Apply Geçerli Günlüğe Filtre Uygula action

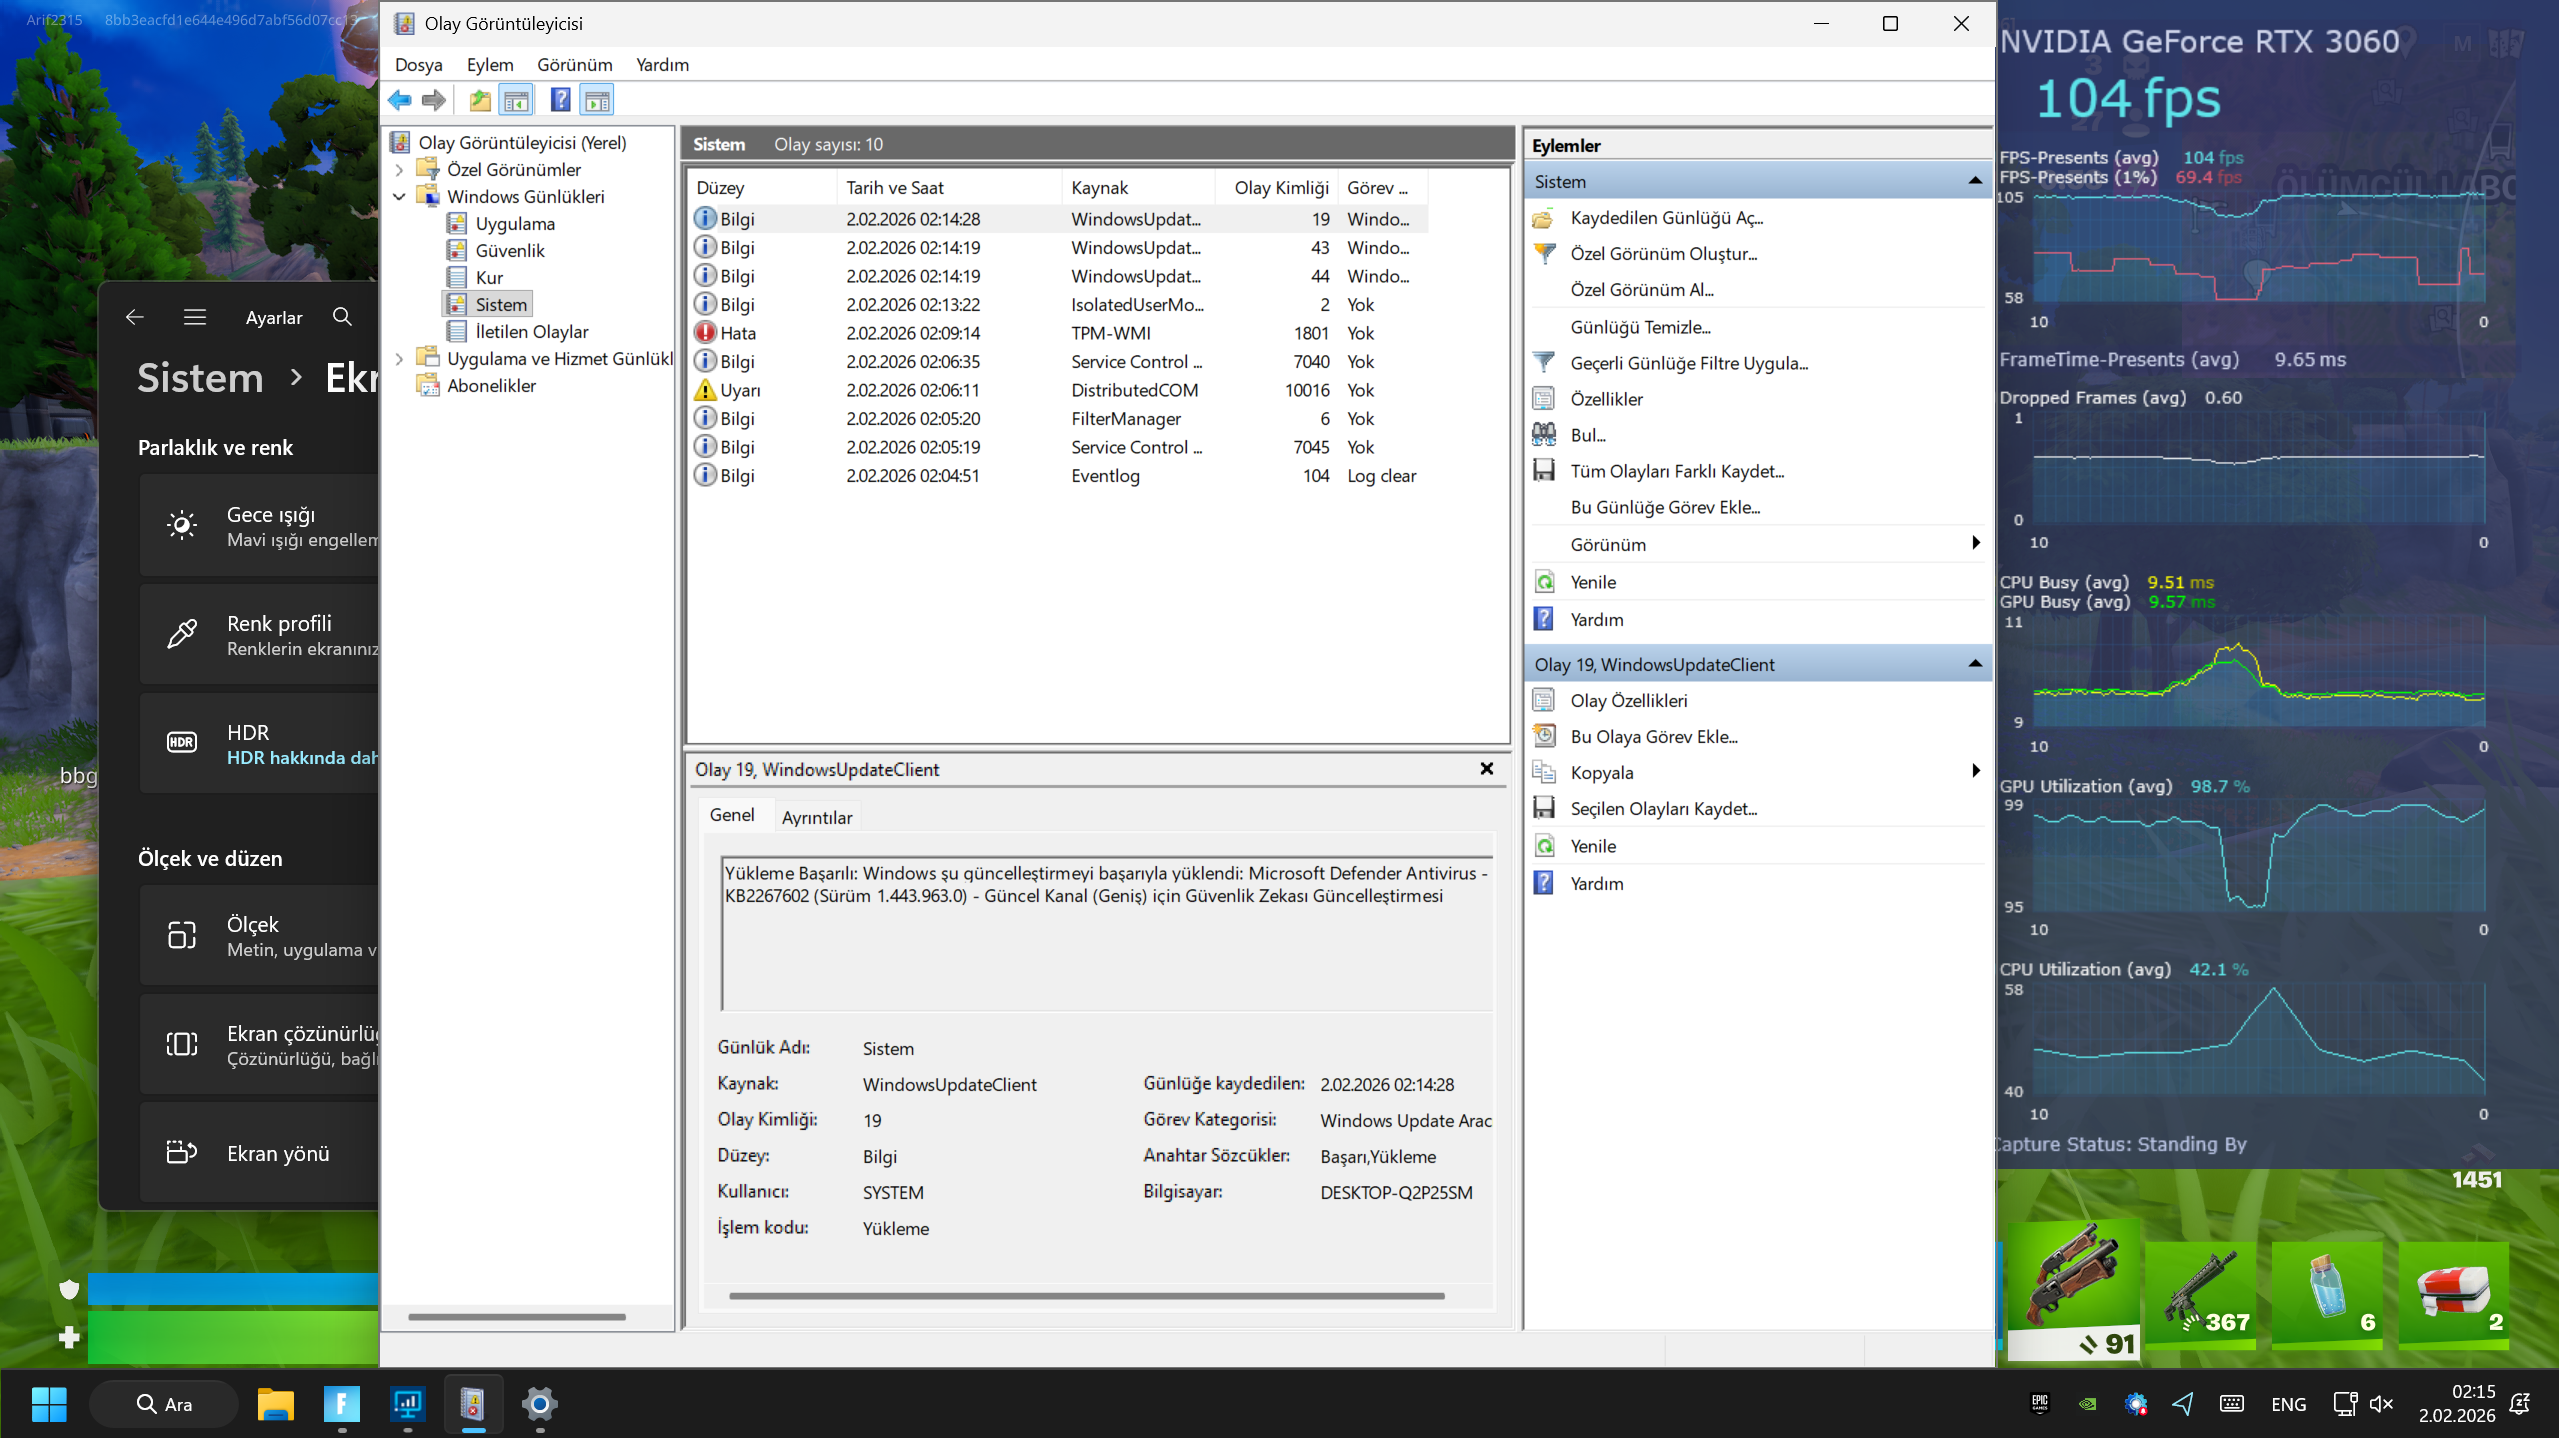[x=1688, y=363]
